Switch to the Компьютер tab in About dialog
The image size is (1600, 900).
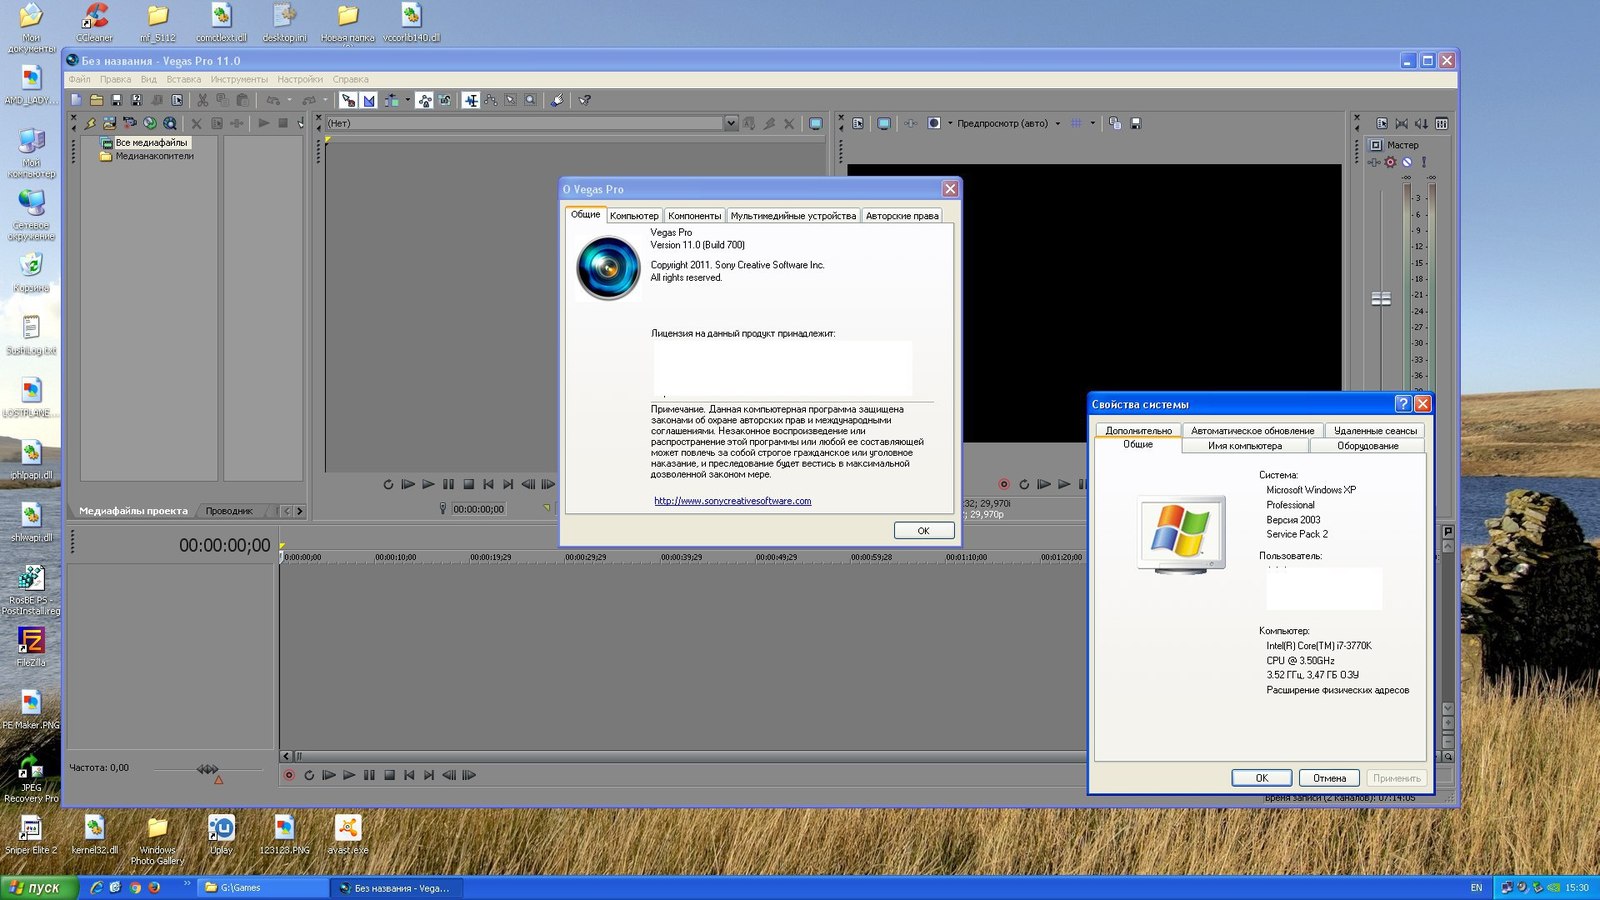point(634,216)
